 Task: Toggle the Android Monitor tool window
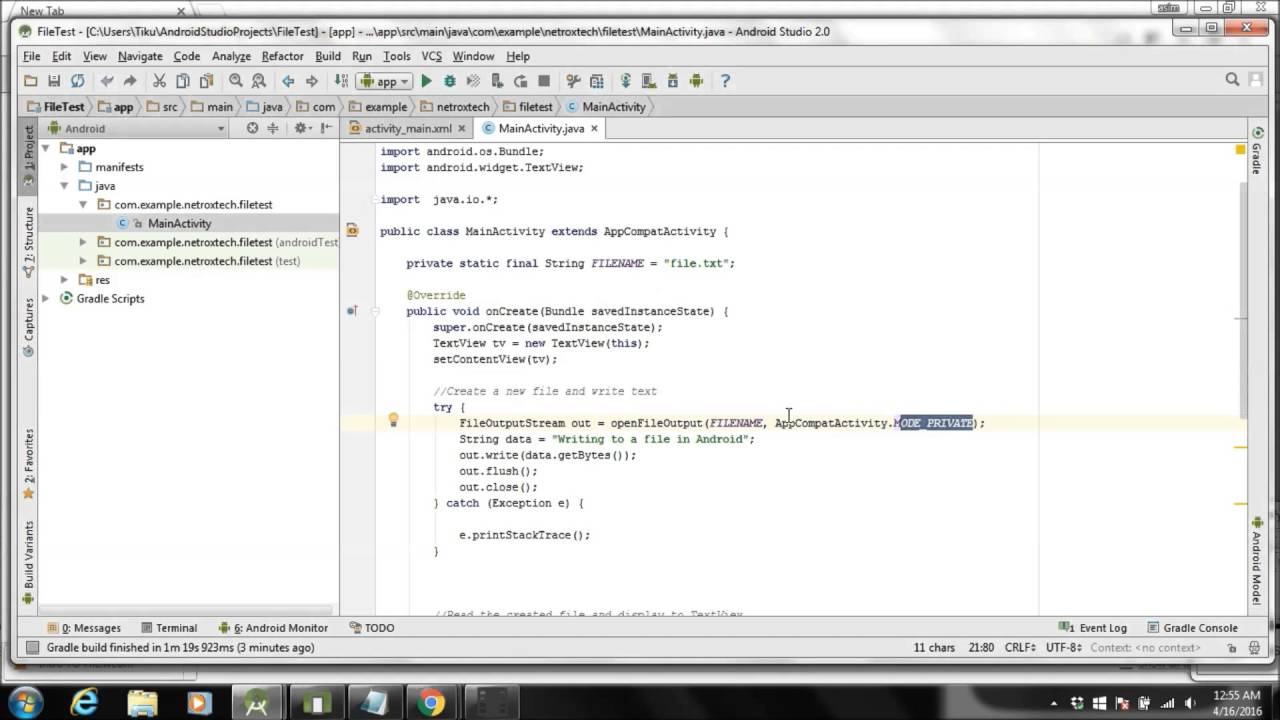click(272, 628)
